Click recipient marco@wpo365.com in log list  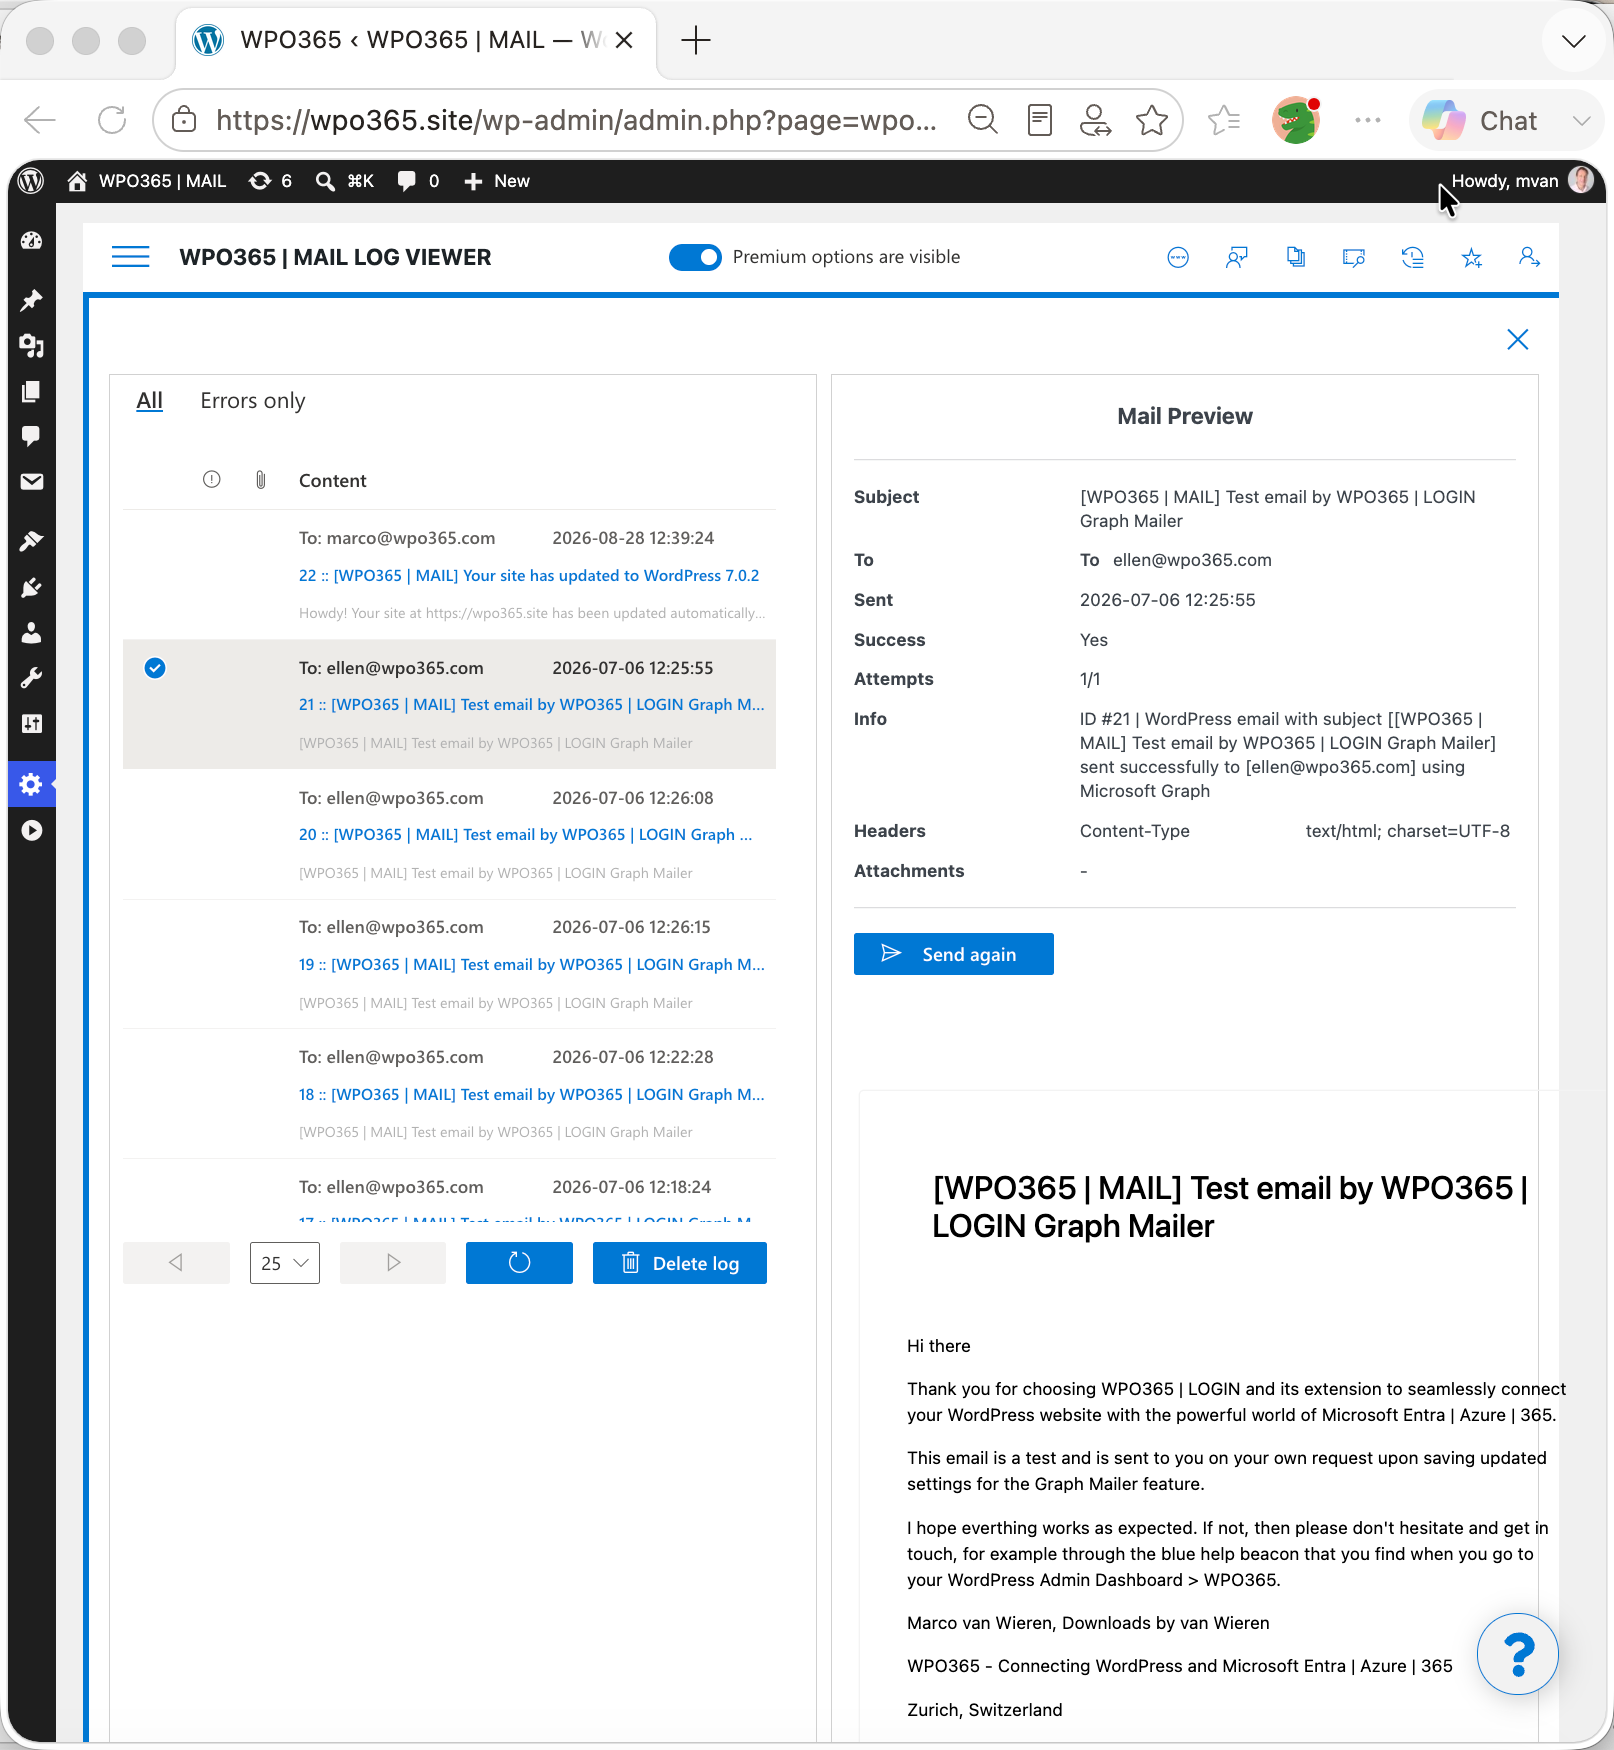point(411,538)
